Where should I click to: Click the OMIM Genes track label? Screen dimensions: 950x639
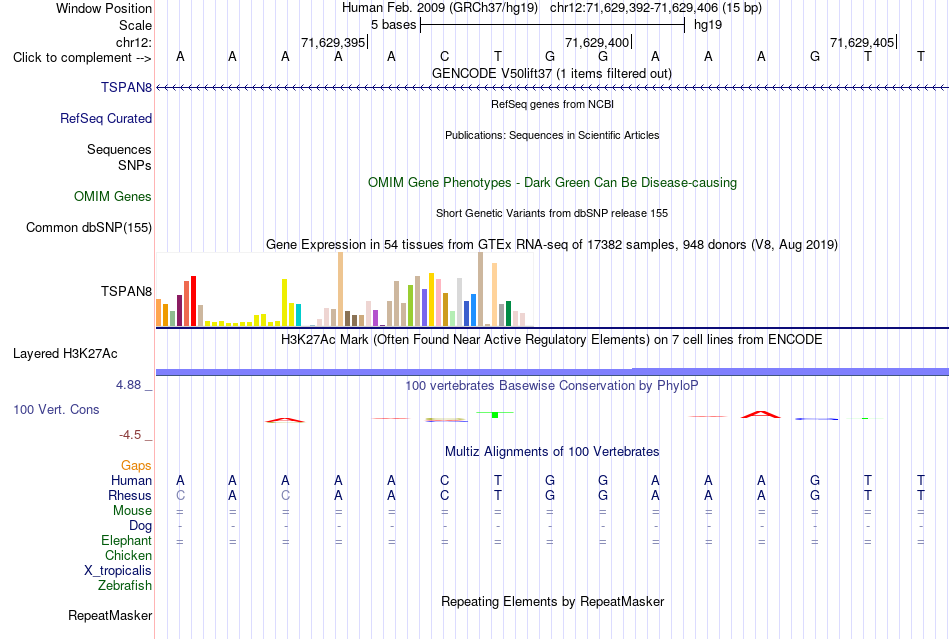(113, 196)
